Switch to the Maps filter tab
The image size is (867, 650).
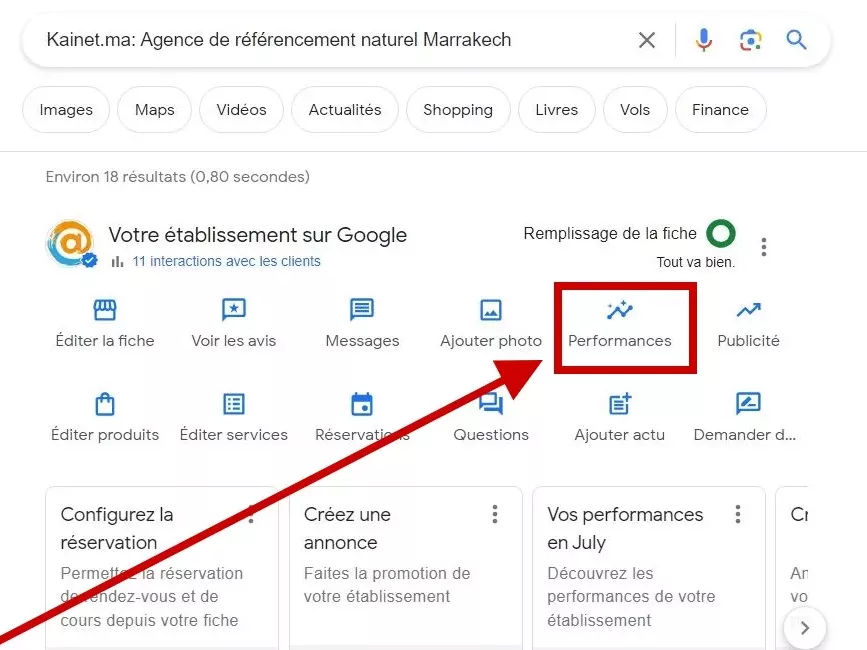(154, 109)
